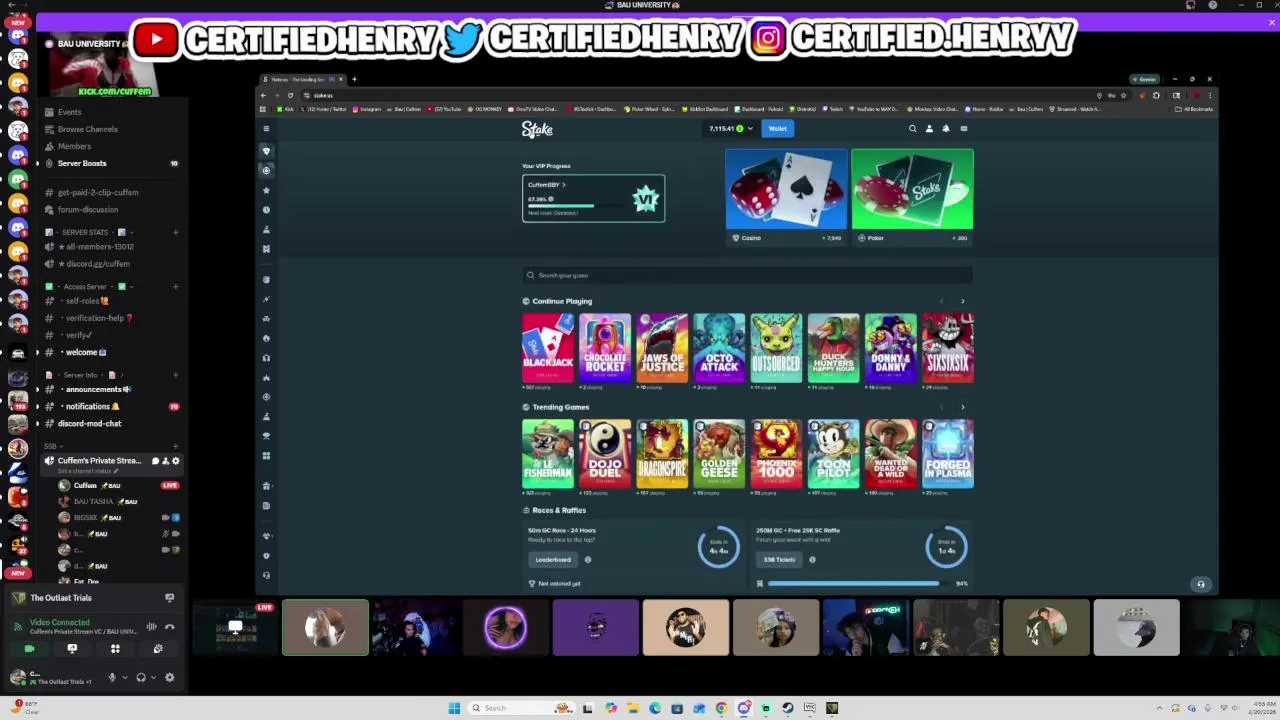Open the Chocolate Rocket game
The width and height of the screenshot is (1280, 720).
[605, 348]
